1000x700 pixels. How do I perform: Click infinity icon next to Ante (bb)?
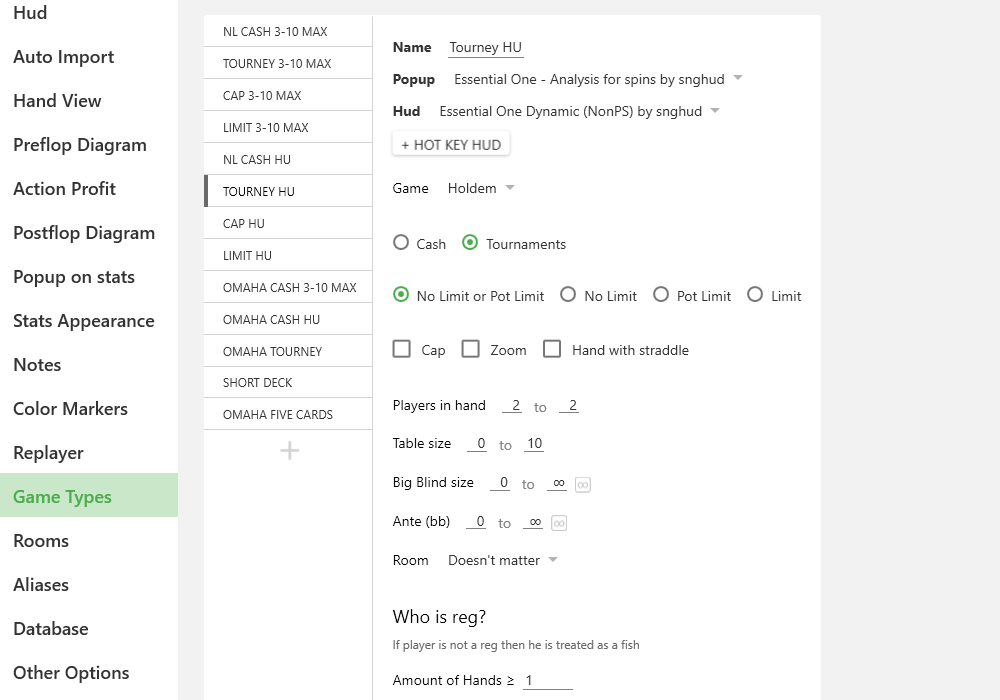coord(559,523)
